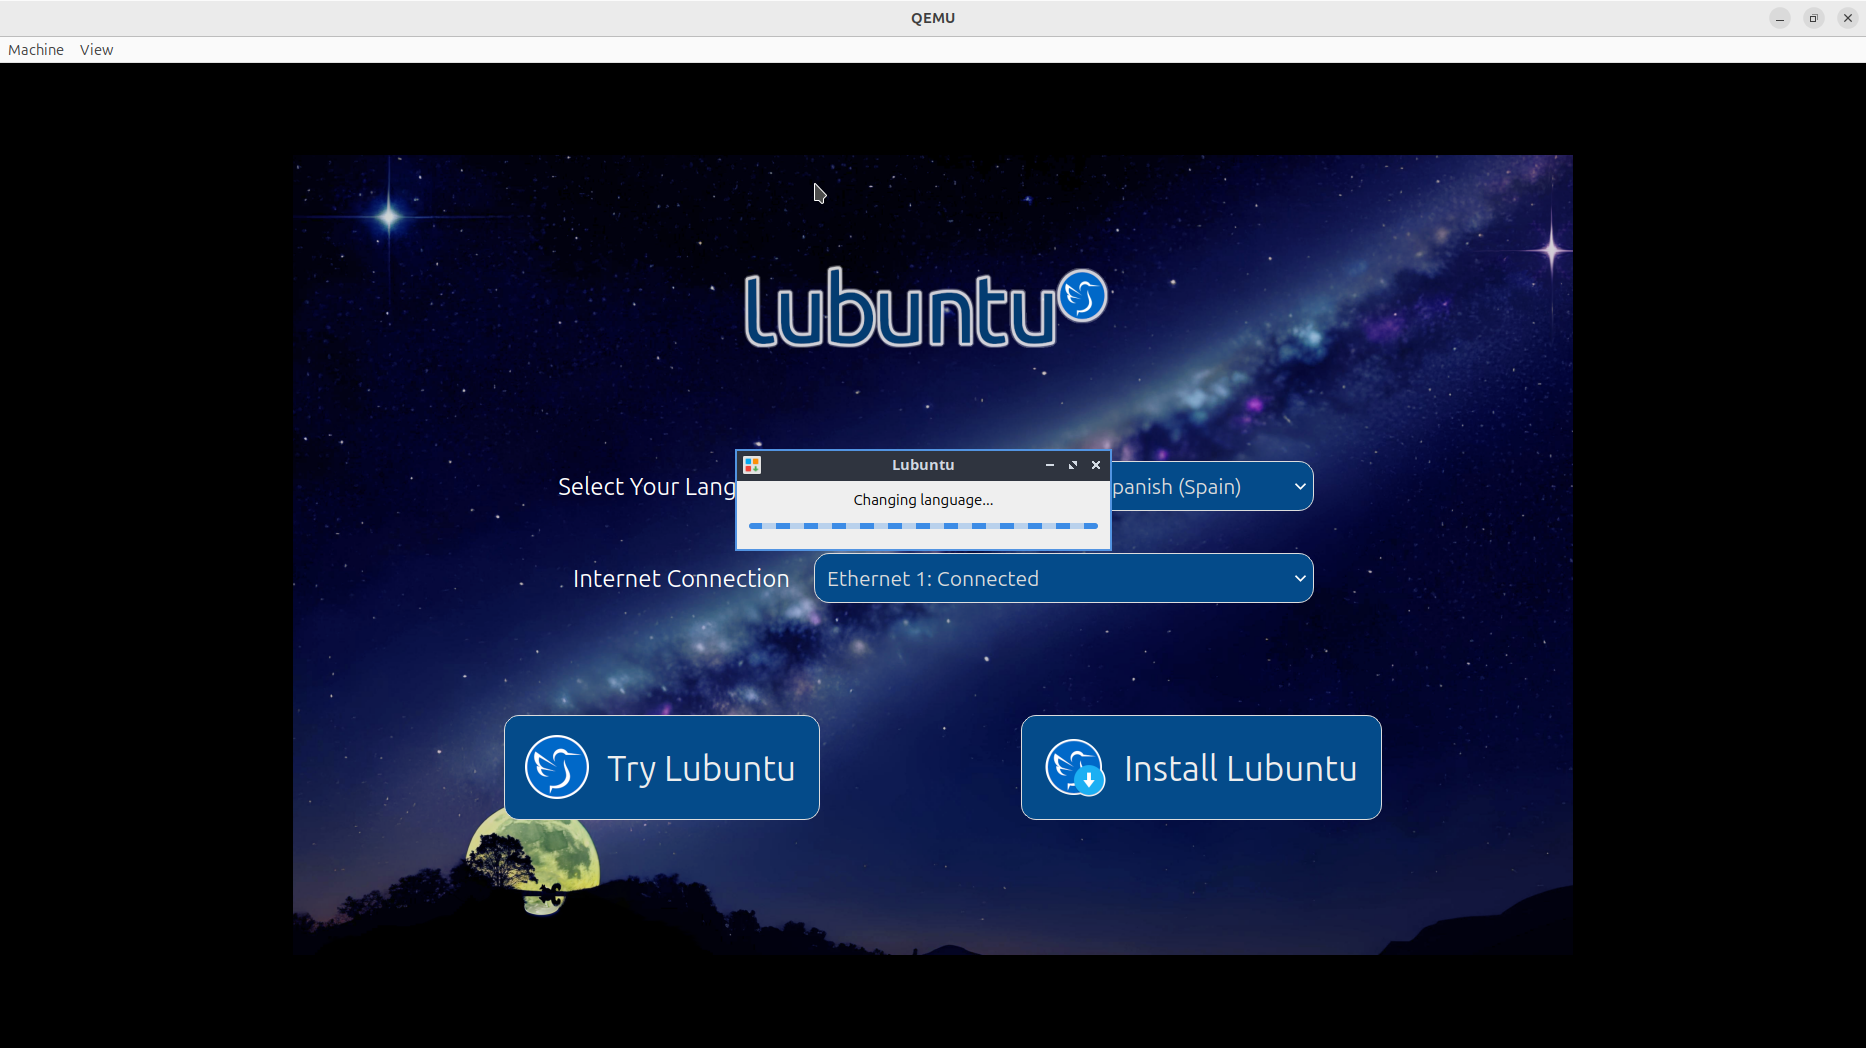Click the Install Lubuntu button
1866x1048 pixels.
1201,767
